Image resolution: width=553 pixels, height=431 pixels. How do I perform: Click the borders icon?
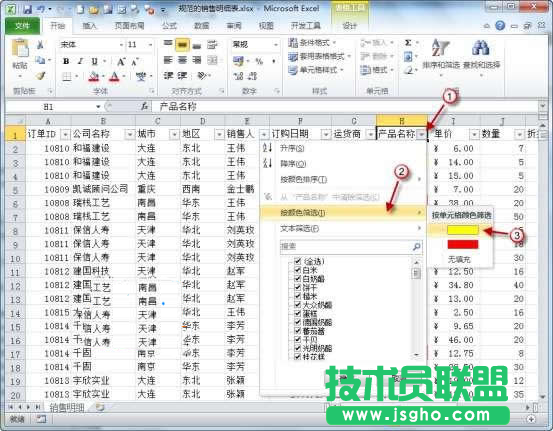coord(67,76)
